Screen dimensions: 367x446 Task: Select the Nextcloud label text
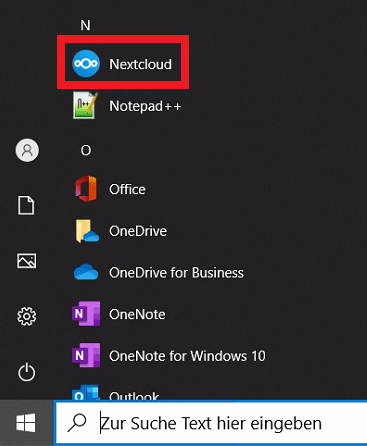[140, 64]
